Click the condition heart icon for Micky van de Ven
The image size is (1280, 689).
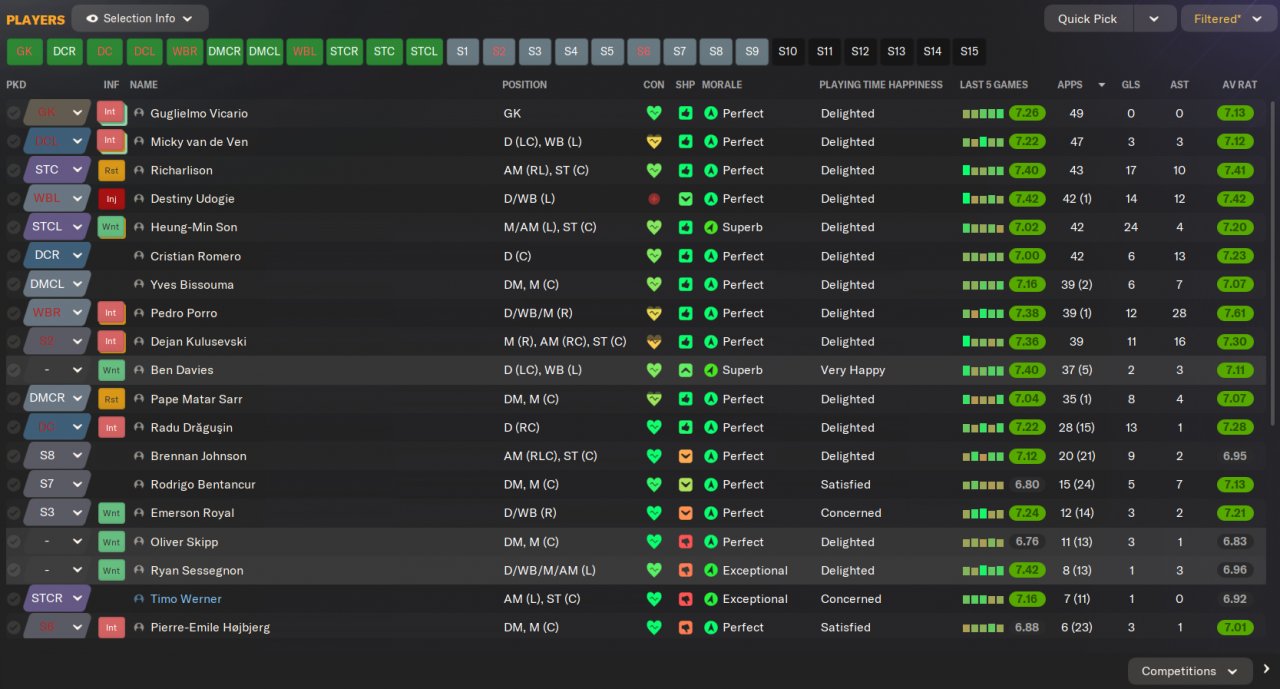[x=654, y=142]
